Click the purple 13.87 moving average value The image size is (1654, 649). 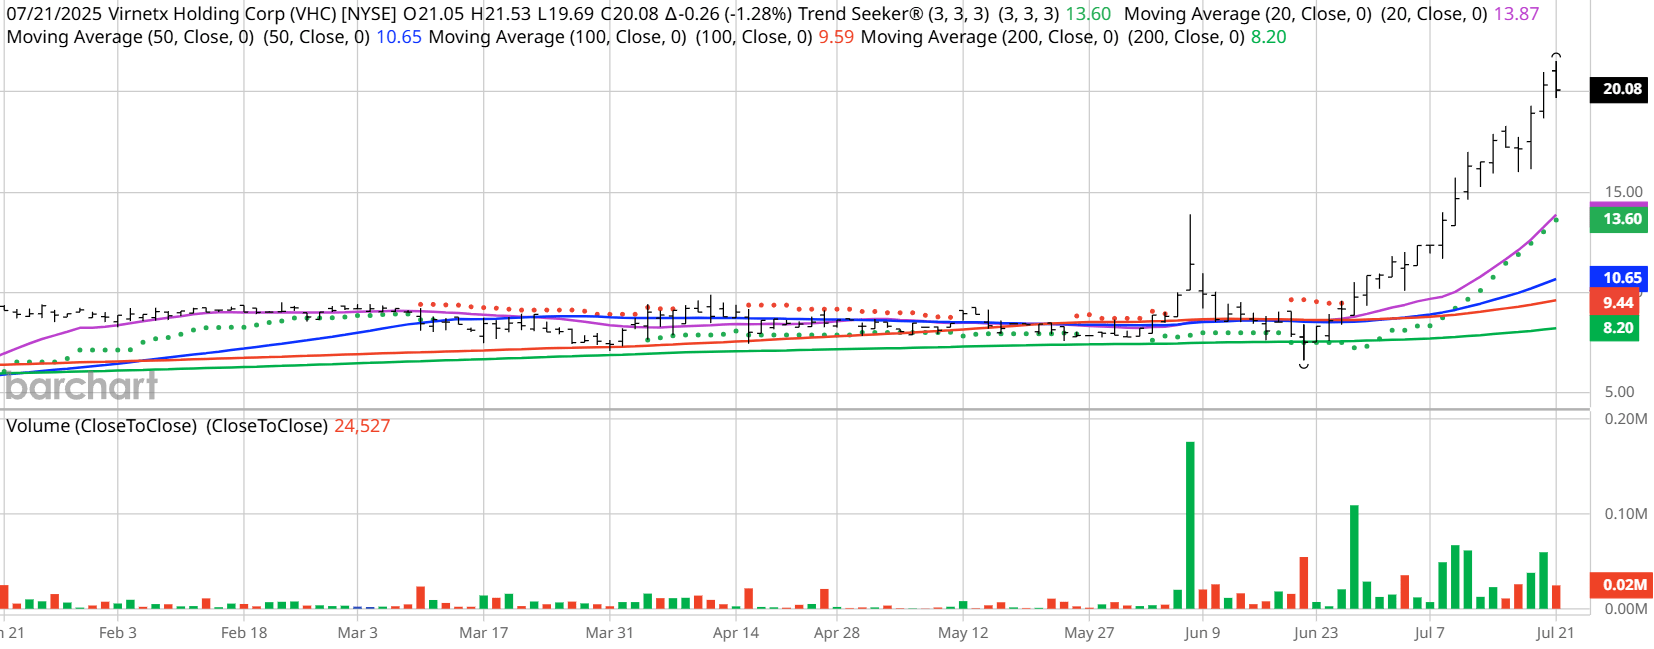pyautogui.click(x=1516, y=14)
